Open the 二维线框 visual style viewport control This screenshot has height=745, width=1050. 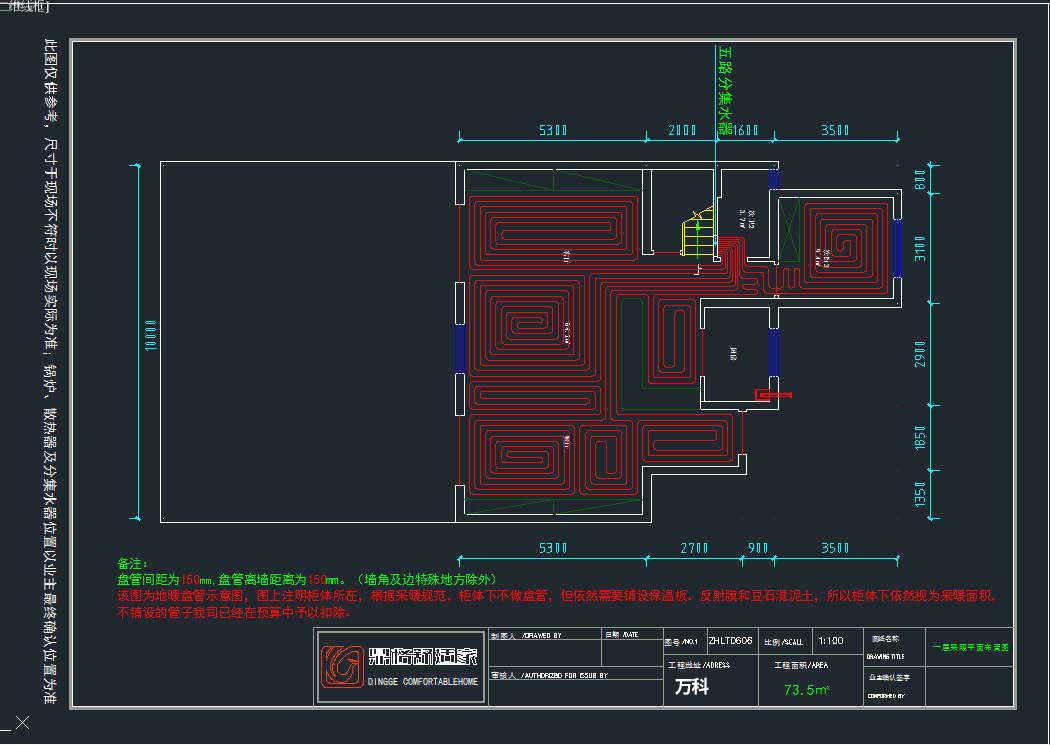coord(27,5)
